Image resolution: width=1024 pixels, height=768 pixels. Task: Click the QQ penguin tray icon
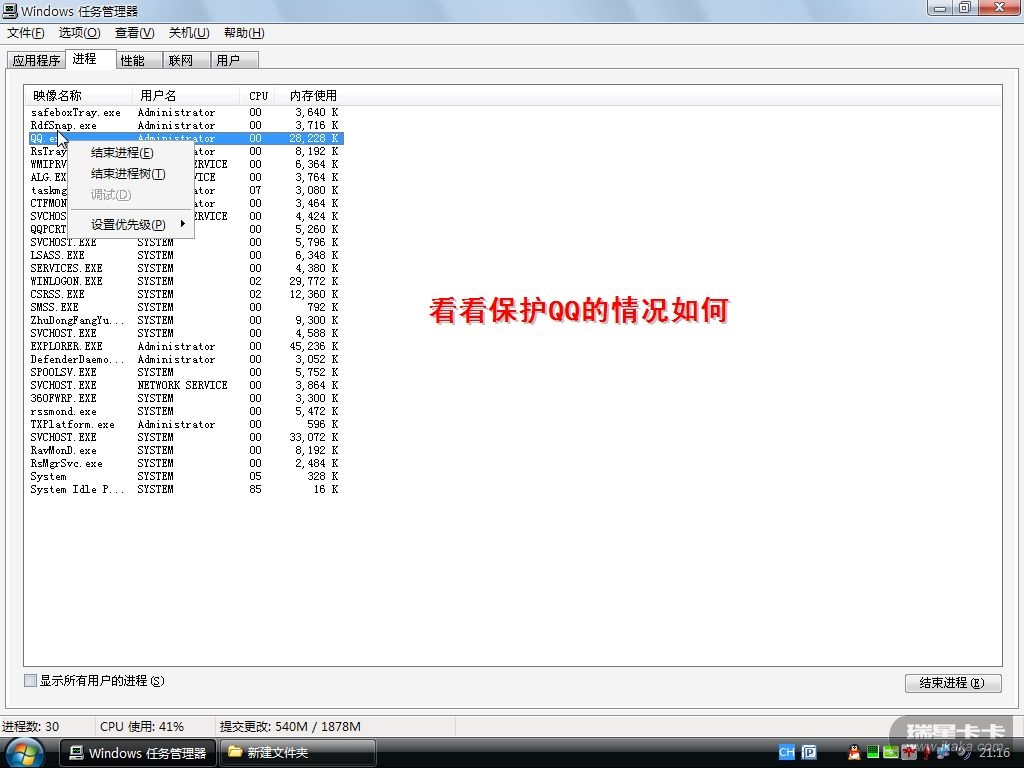[854, 752]
